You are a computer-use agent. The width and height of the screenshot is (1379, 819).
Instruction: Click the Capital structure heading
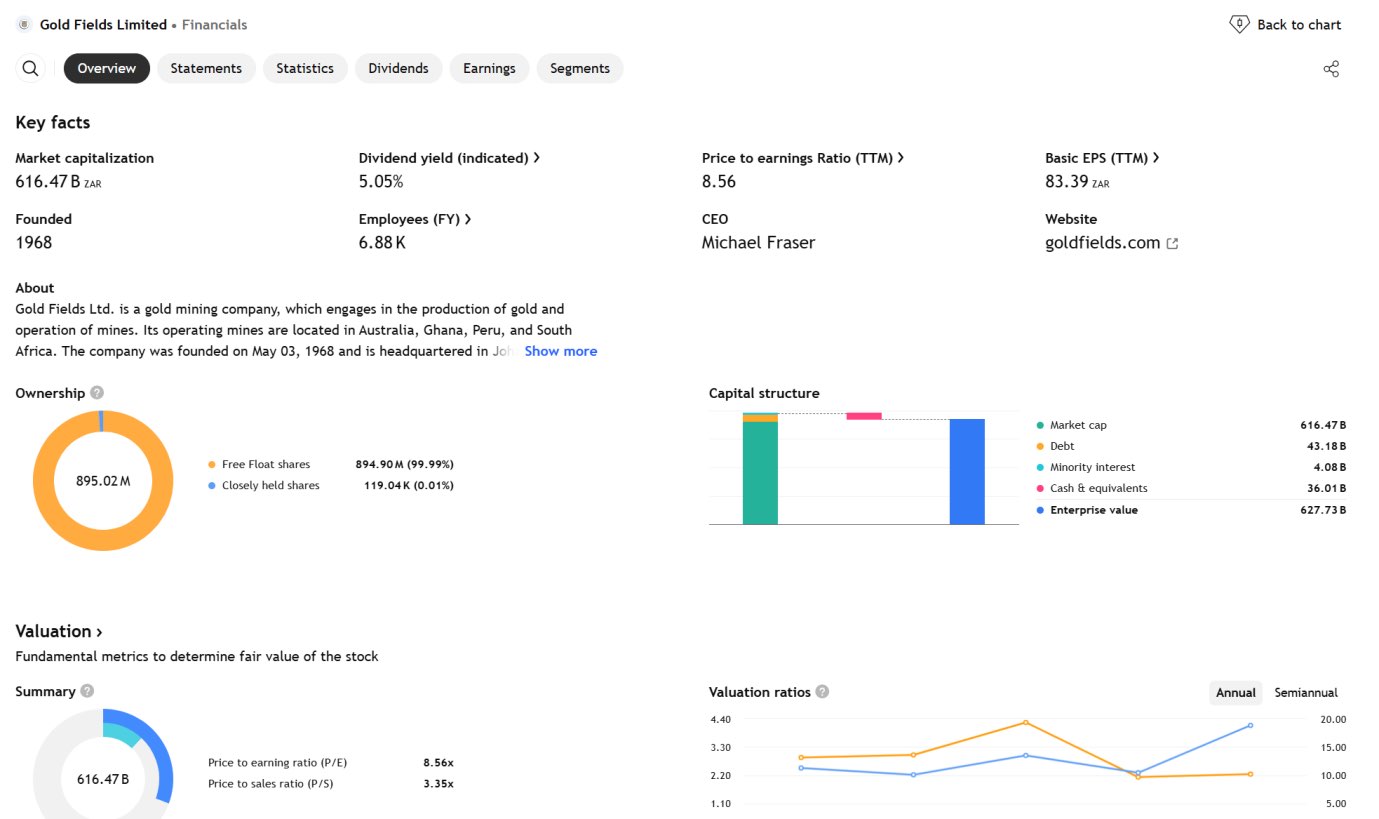point(764,393)
